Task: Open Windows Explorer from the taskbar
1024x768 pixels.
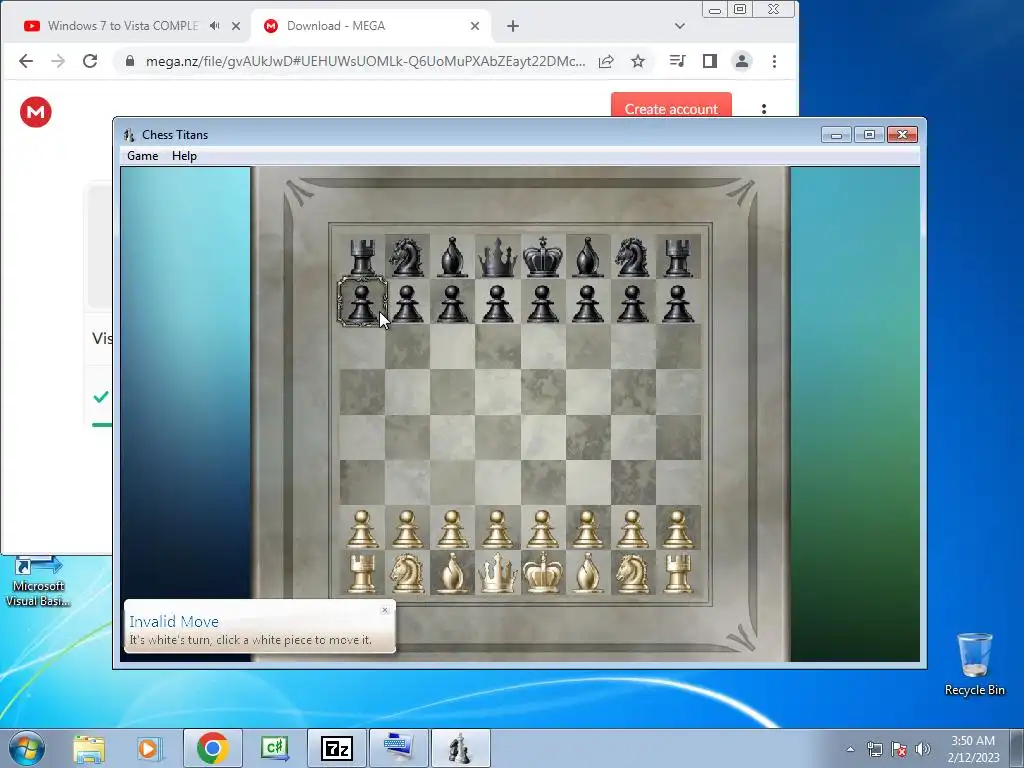Action: tap(89, 748)
